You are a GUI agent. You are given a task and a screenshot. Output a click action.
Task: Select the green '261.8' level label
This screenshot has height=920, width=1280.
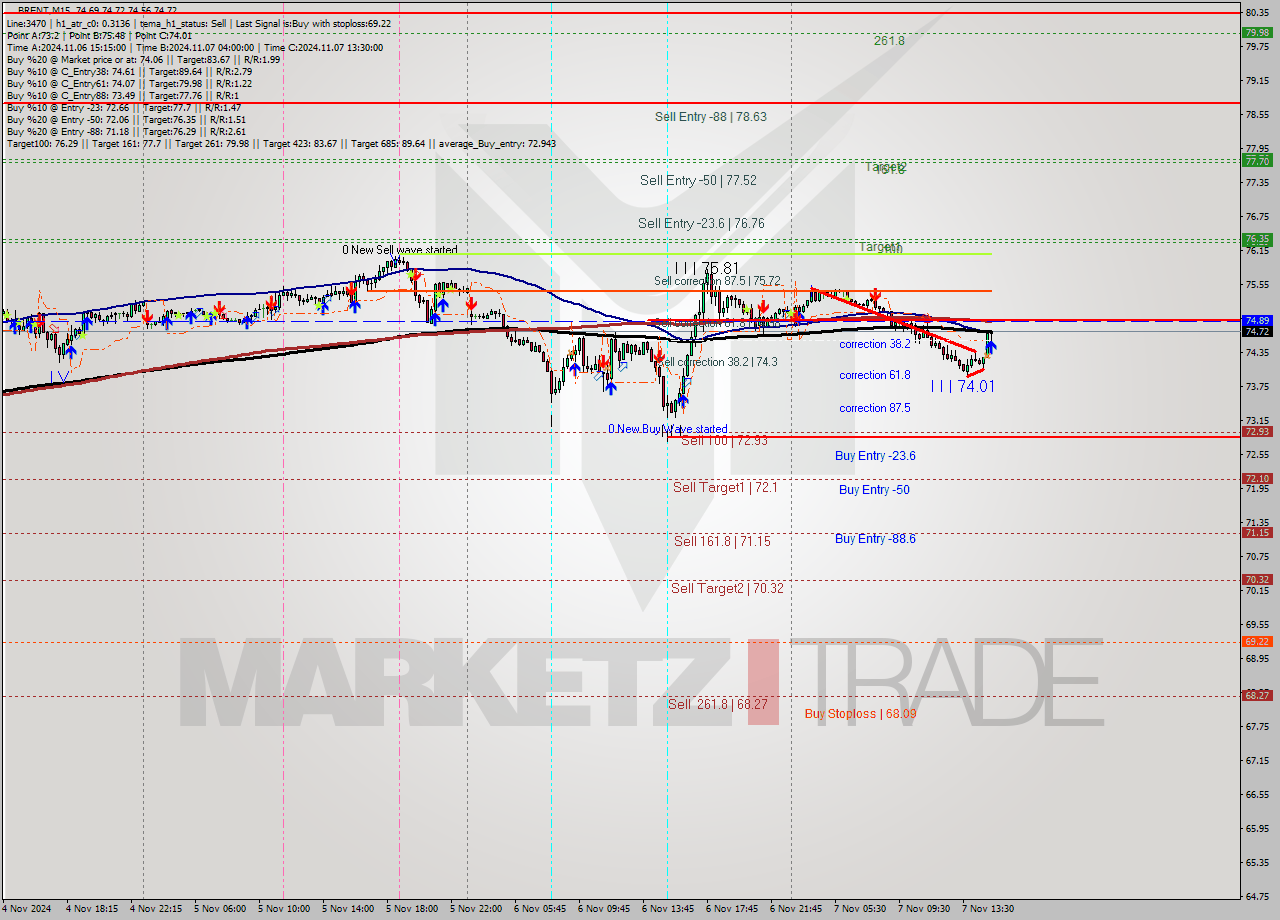click(x=889, y=41)
